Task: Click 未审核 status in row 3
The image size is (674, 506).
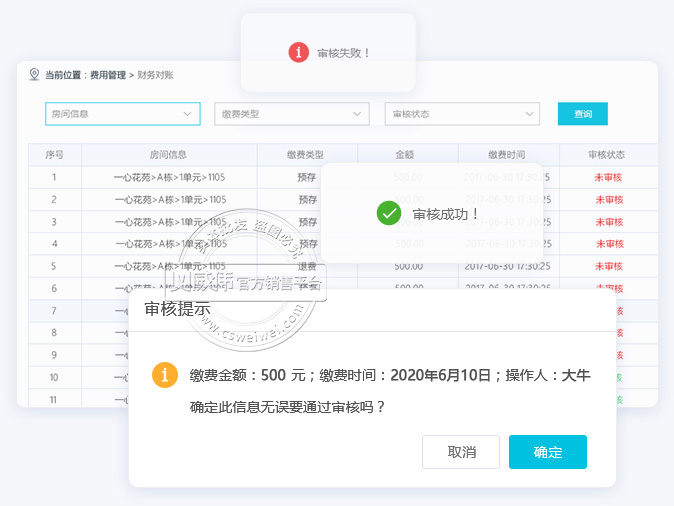Action: pyautogui.click(x=609, y=222)
